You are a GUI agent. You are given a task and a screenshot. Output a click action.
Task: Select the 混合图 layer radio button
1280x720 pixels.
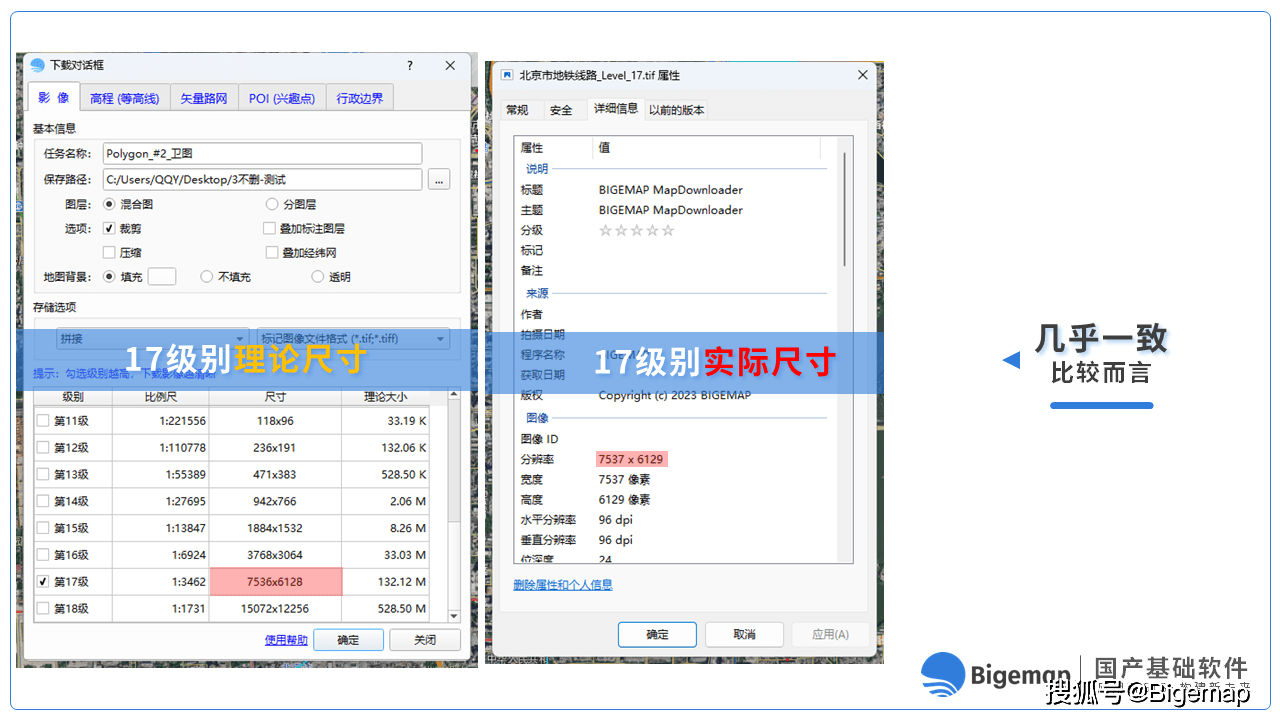110,204
